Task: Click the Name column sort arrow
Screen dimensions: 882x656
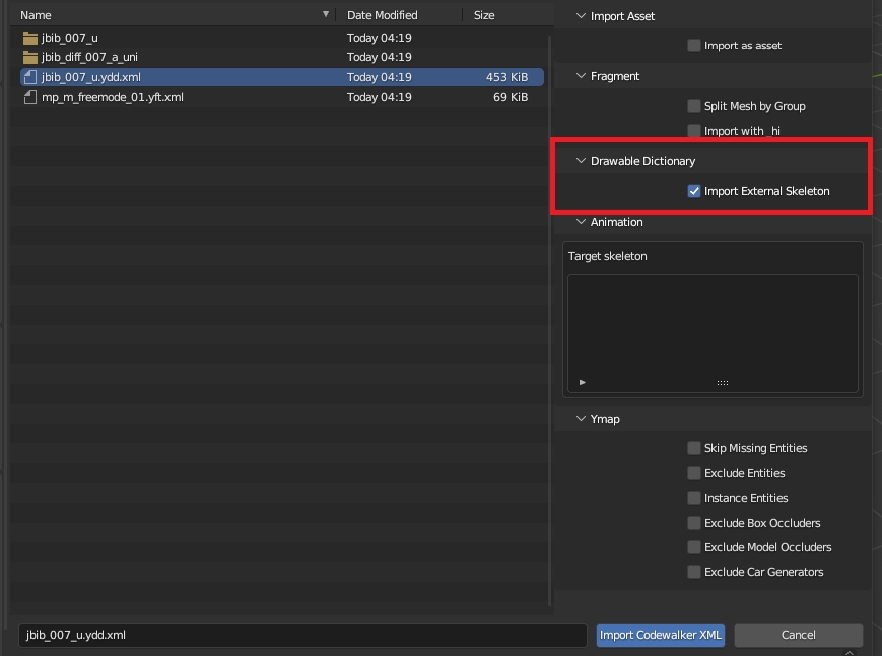Action: 326,15
